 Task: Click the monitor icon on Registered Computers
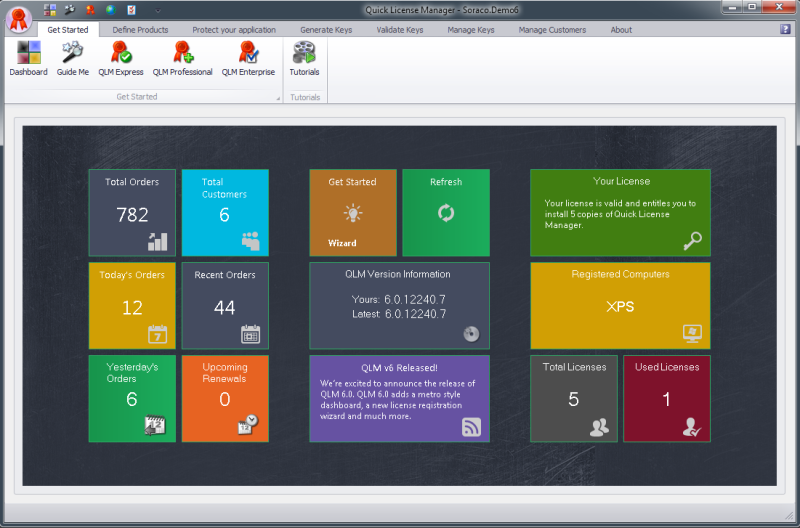pyautogui.click(x=692, y=334)
